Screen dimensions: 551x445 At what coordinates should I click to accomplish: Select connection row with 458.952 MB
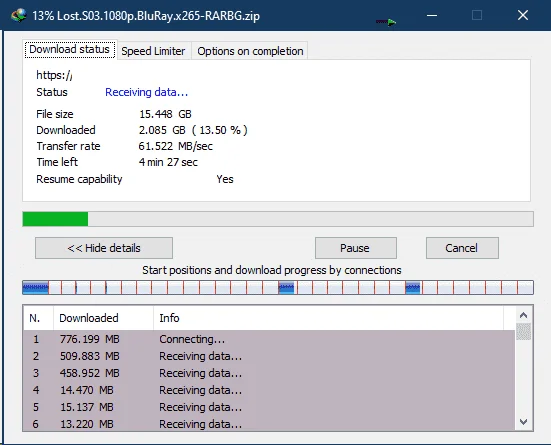tap(269, 373)
